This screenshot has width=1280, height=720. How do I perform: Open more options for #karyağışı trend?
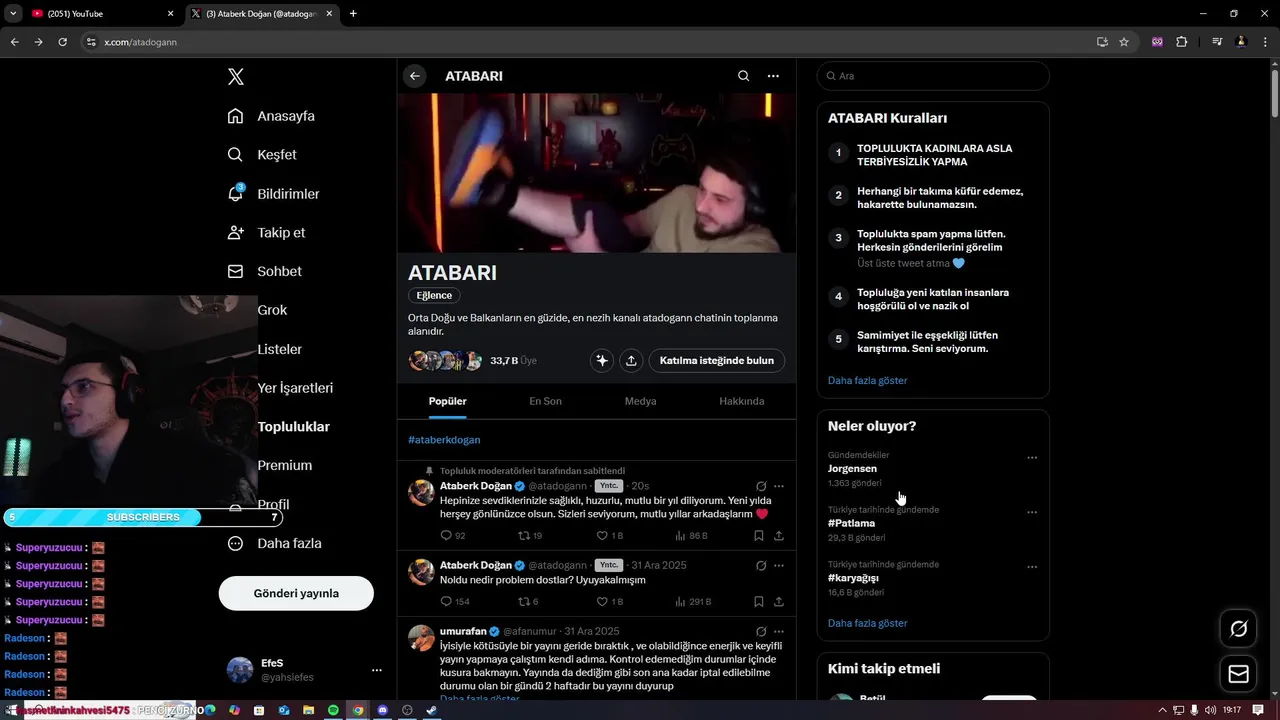point(1032,567)
